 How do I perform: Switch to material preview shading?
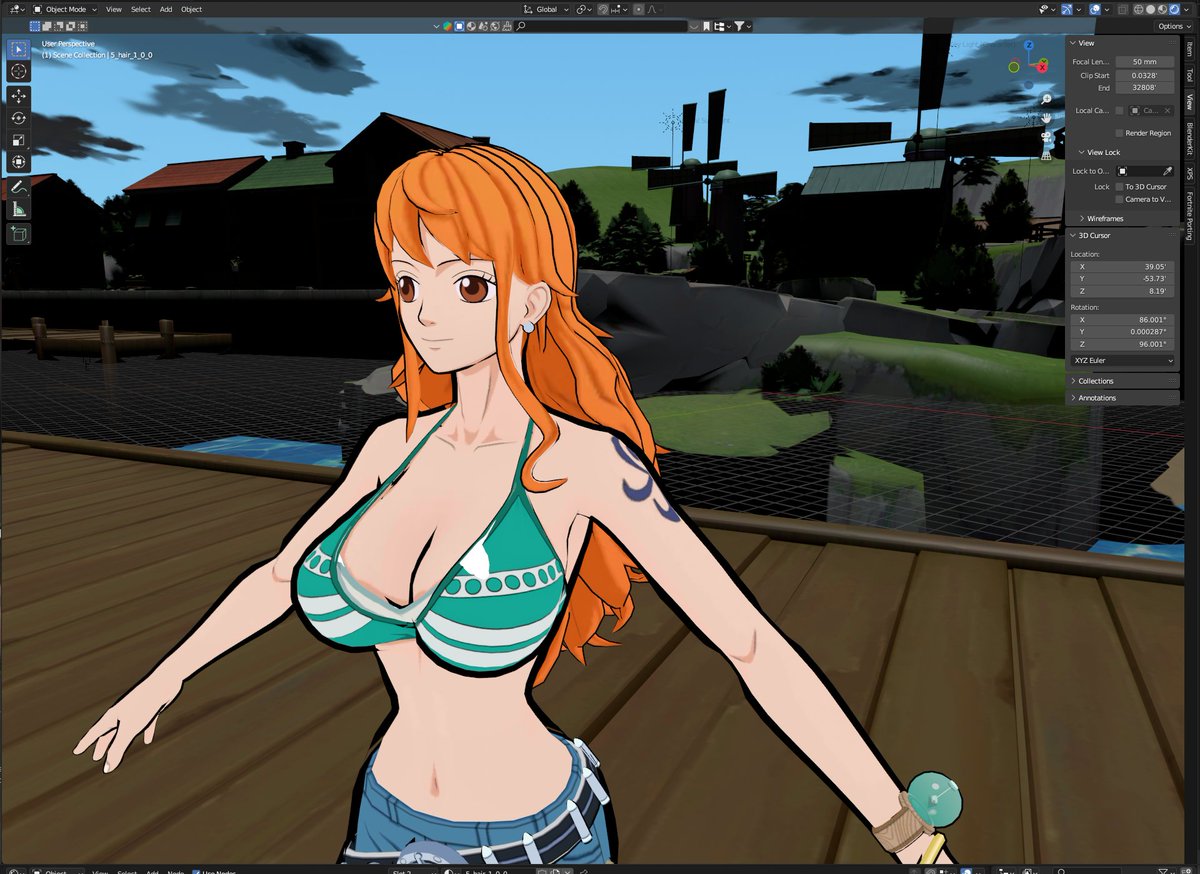(x=1162, y=9)
